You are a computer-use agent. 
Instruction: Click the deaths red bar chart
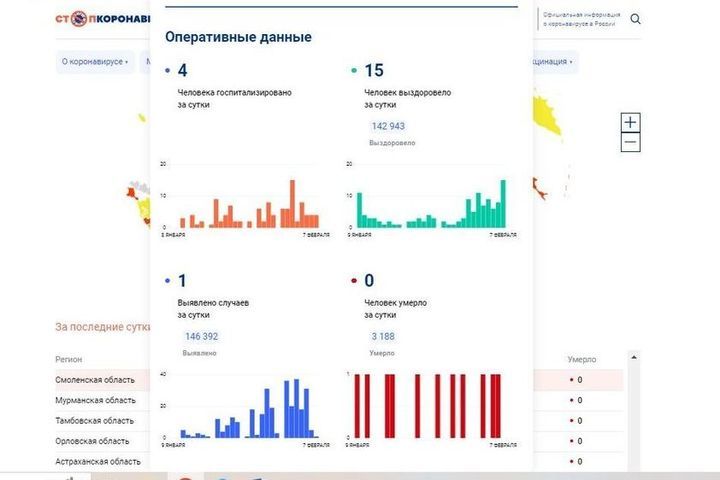(430, 408)
